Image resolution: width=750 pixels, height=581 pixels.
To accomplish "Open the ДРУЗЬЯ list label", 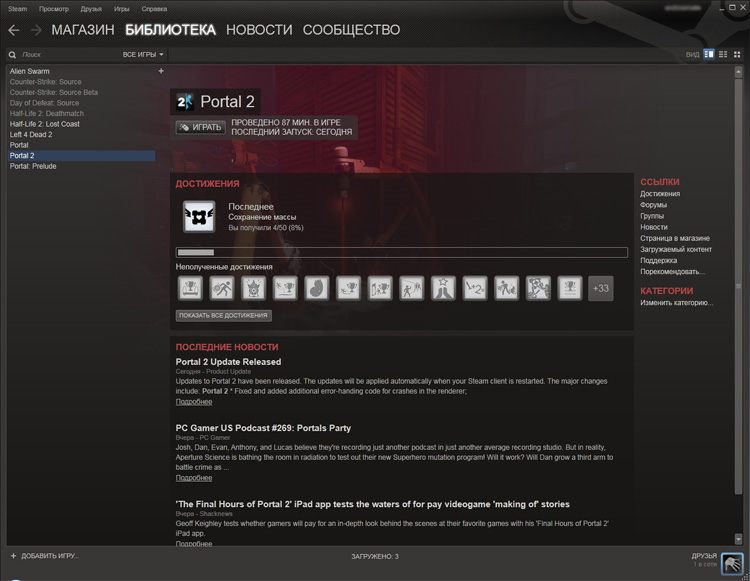I will 704,556.
